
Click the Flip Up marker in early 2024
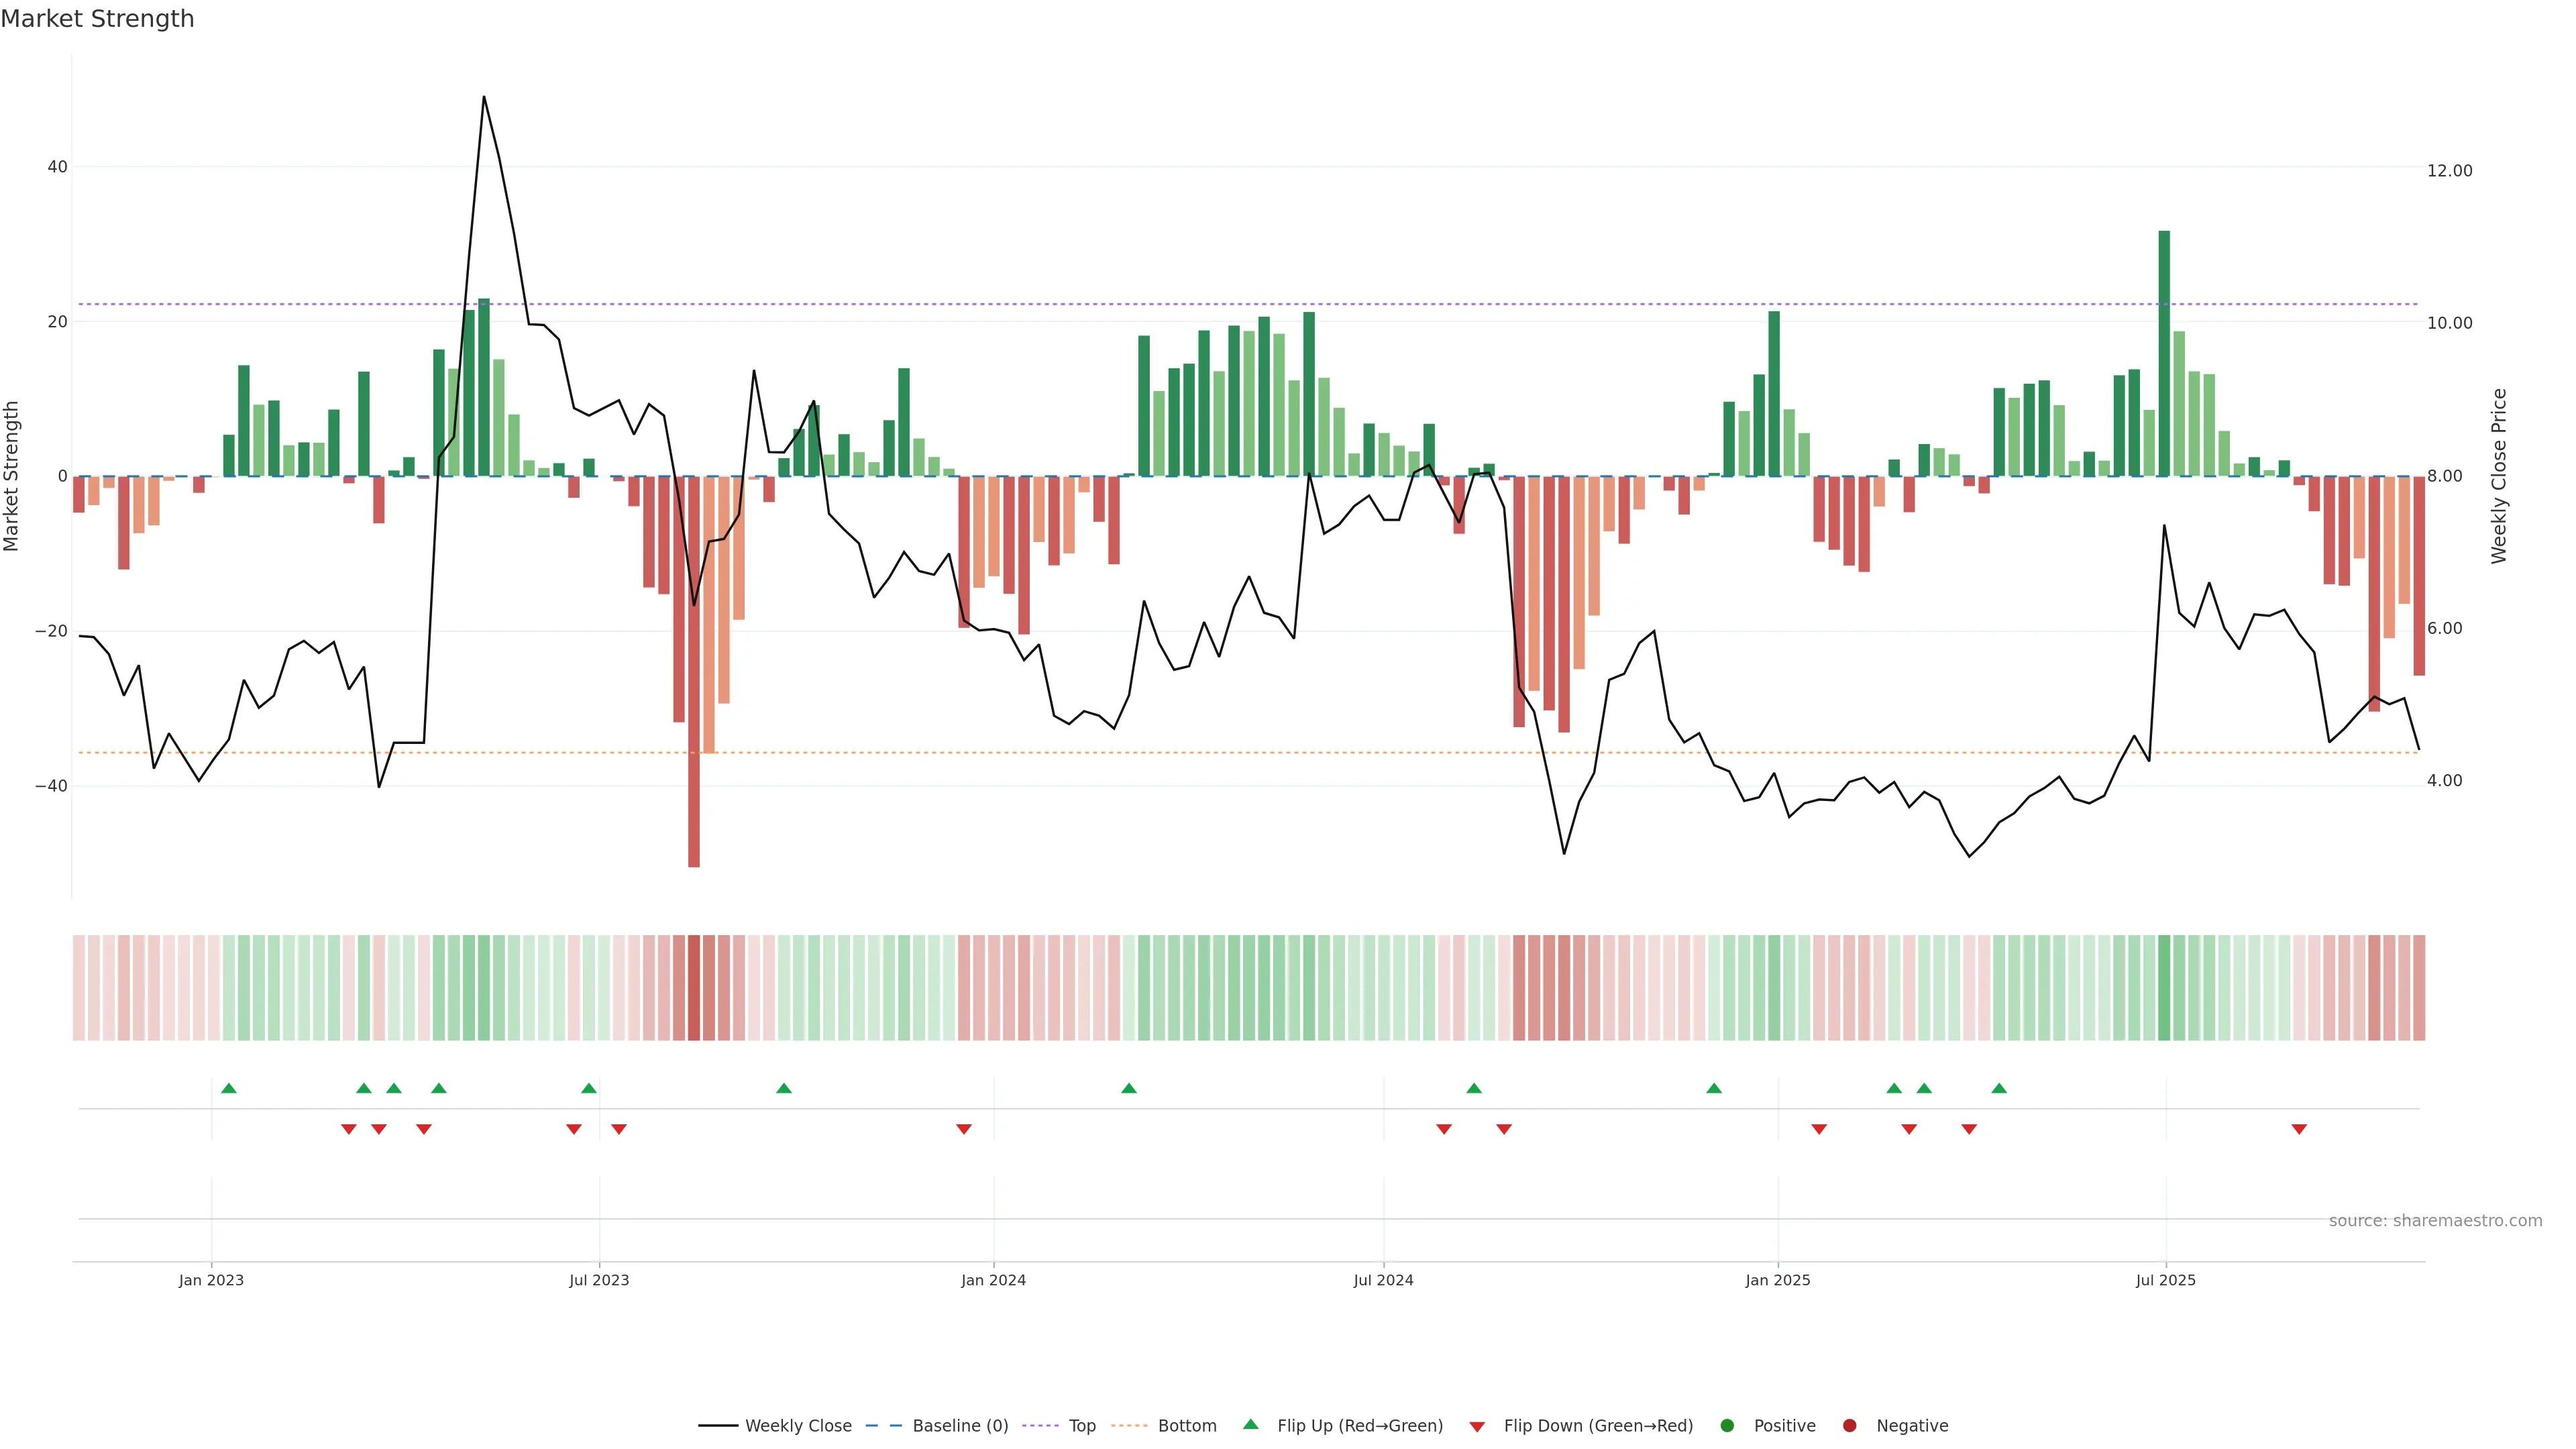click(1129, 1088)
